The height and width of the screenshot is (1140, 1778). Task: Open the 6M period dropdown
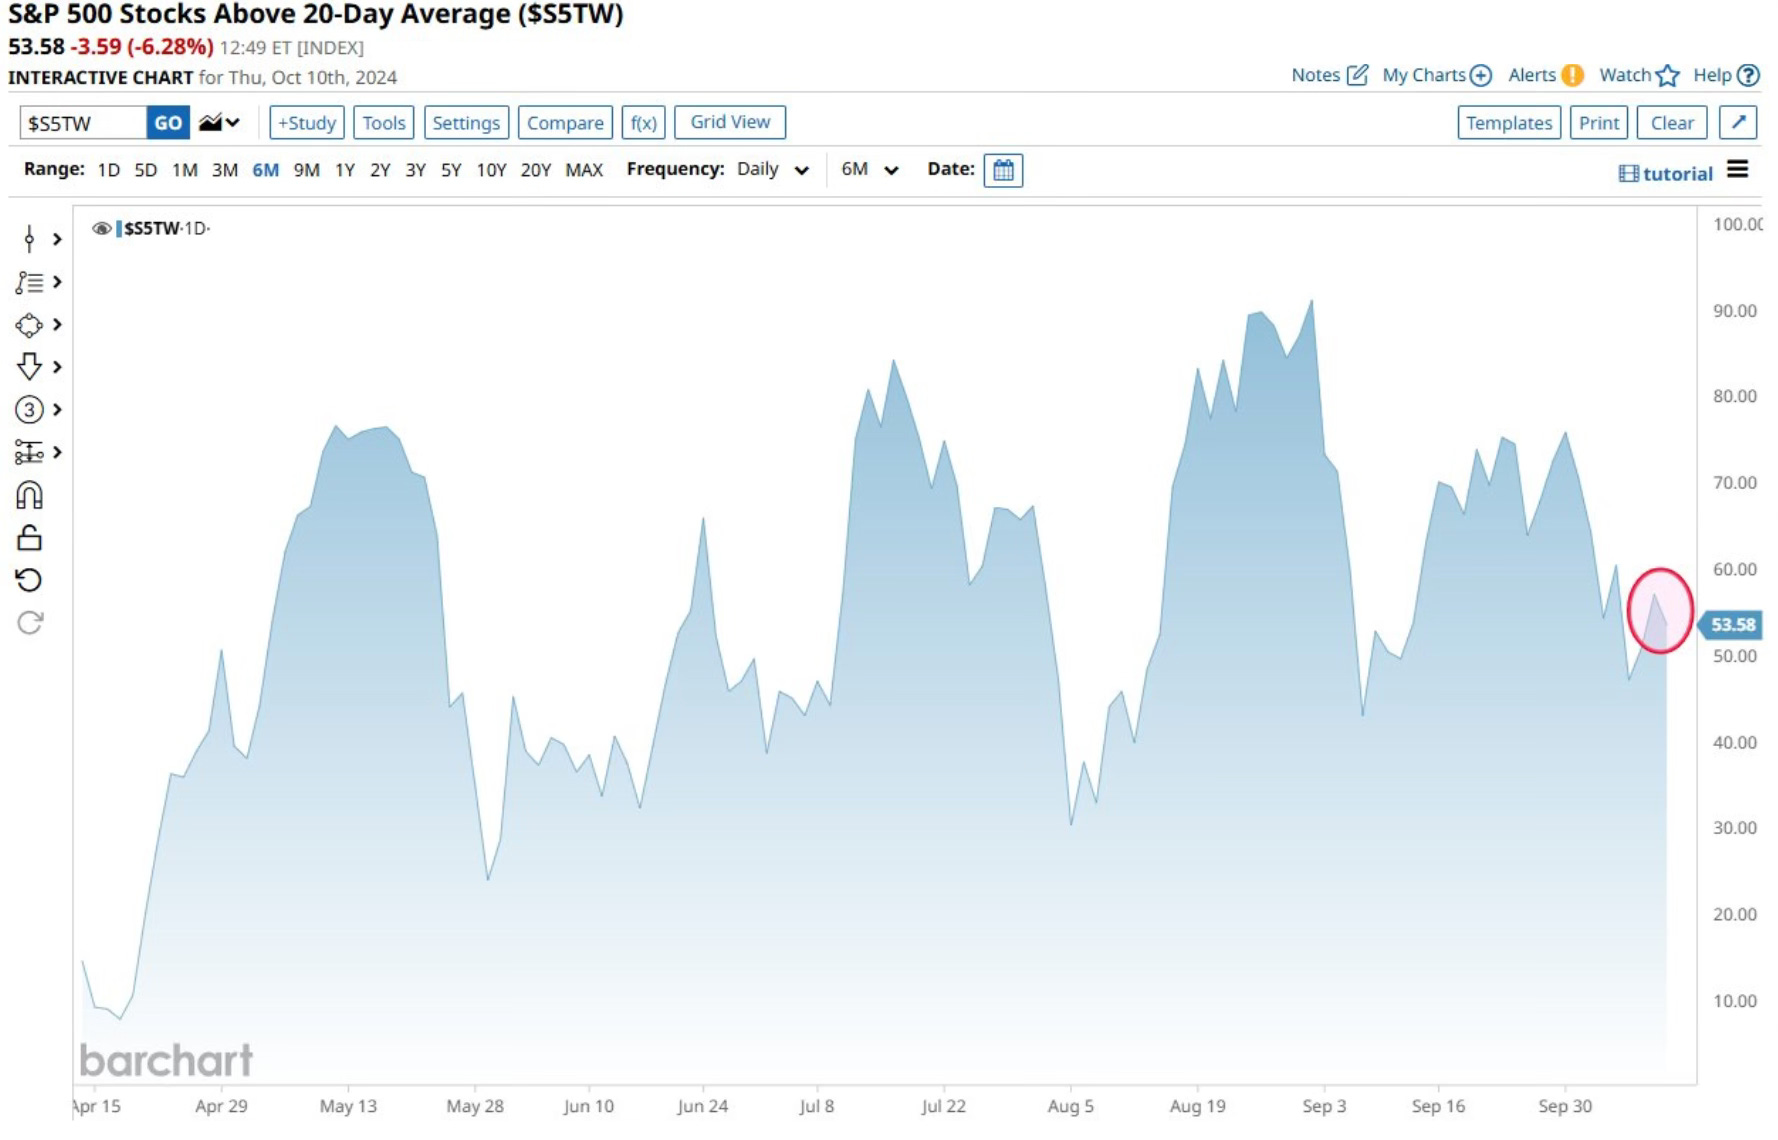click(x=869, y=170)
